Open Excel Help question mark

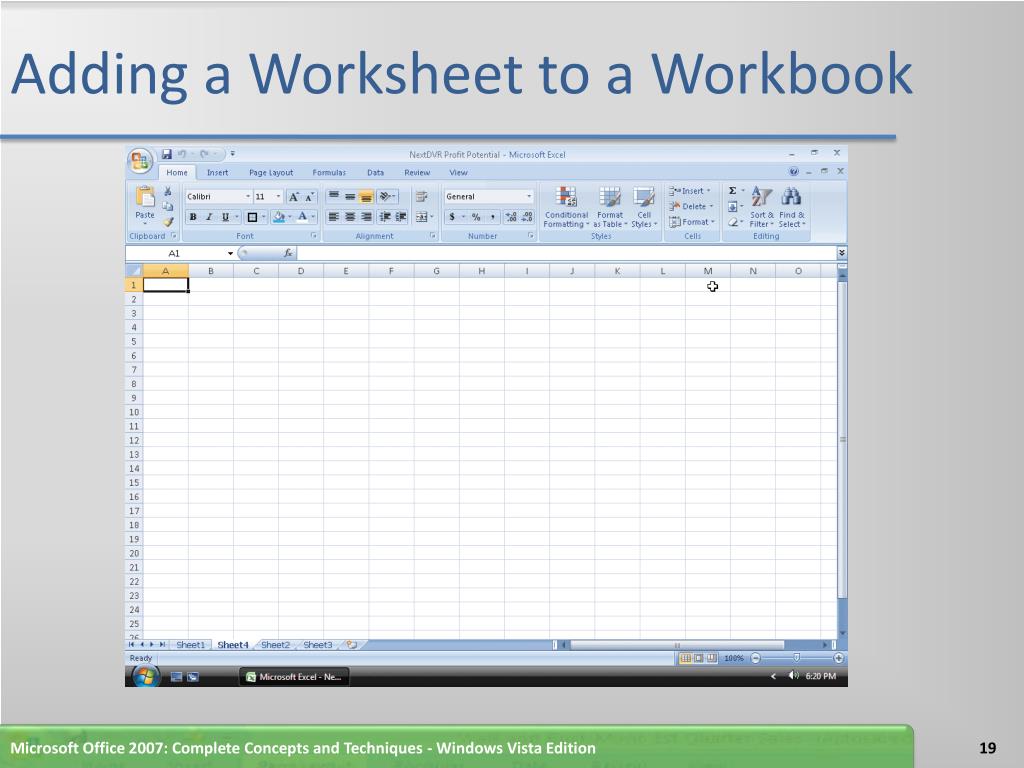pyautogui.click(x=793, y=172)
